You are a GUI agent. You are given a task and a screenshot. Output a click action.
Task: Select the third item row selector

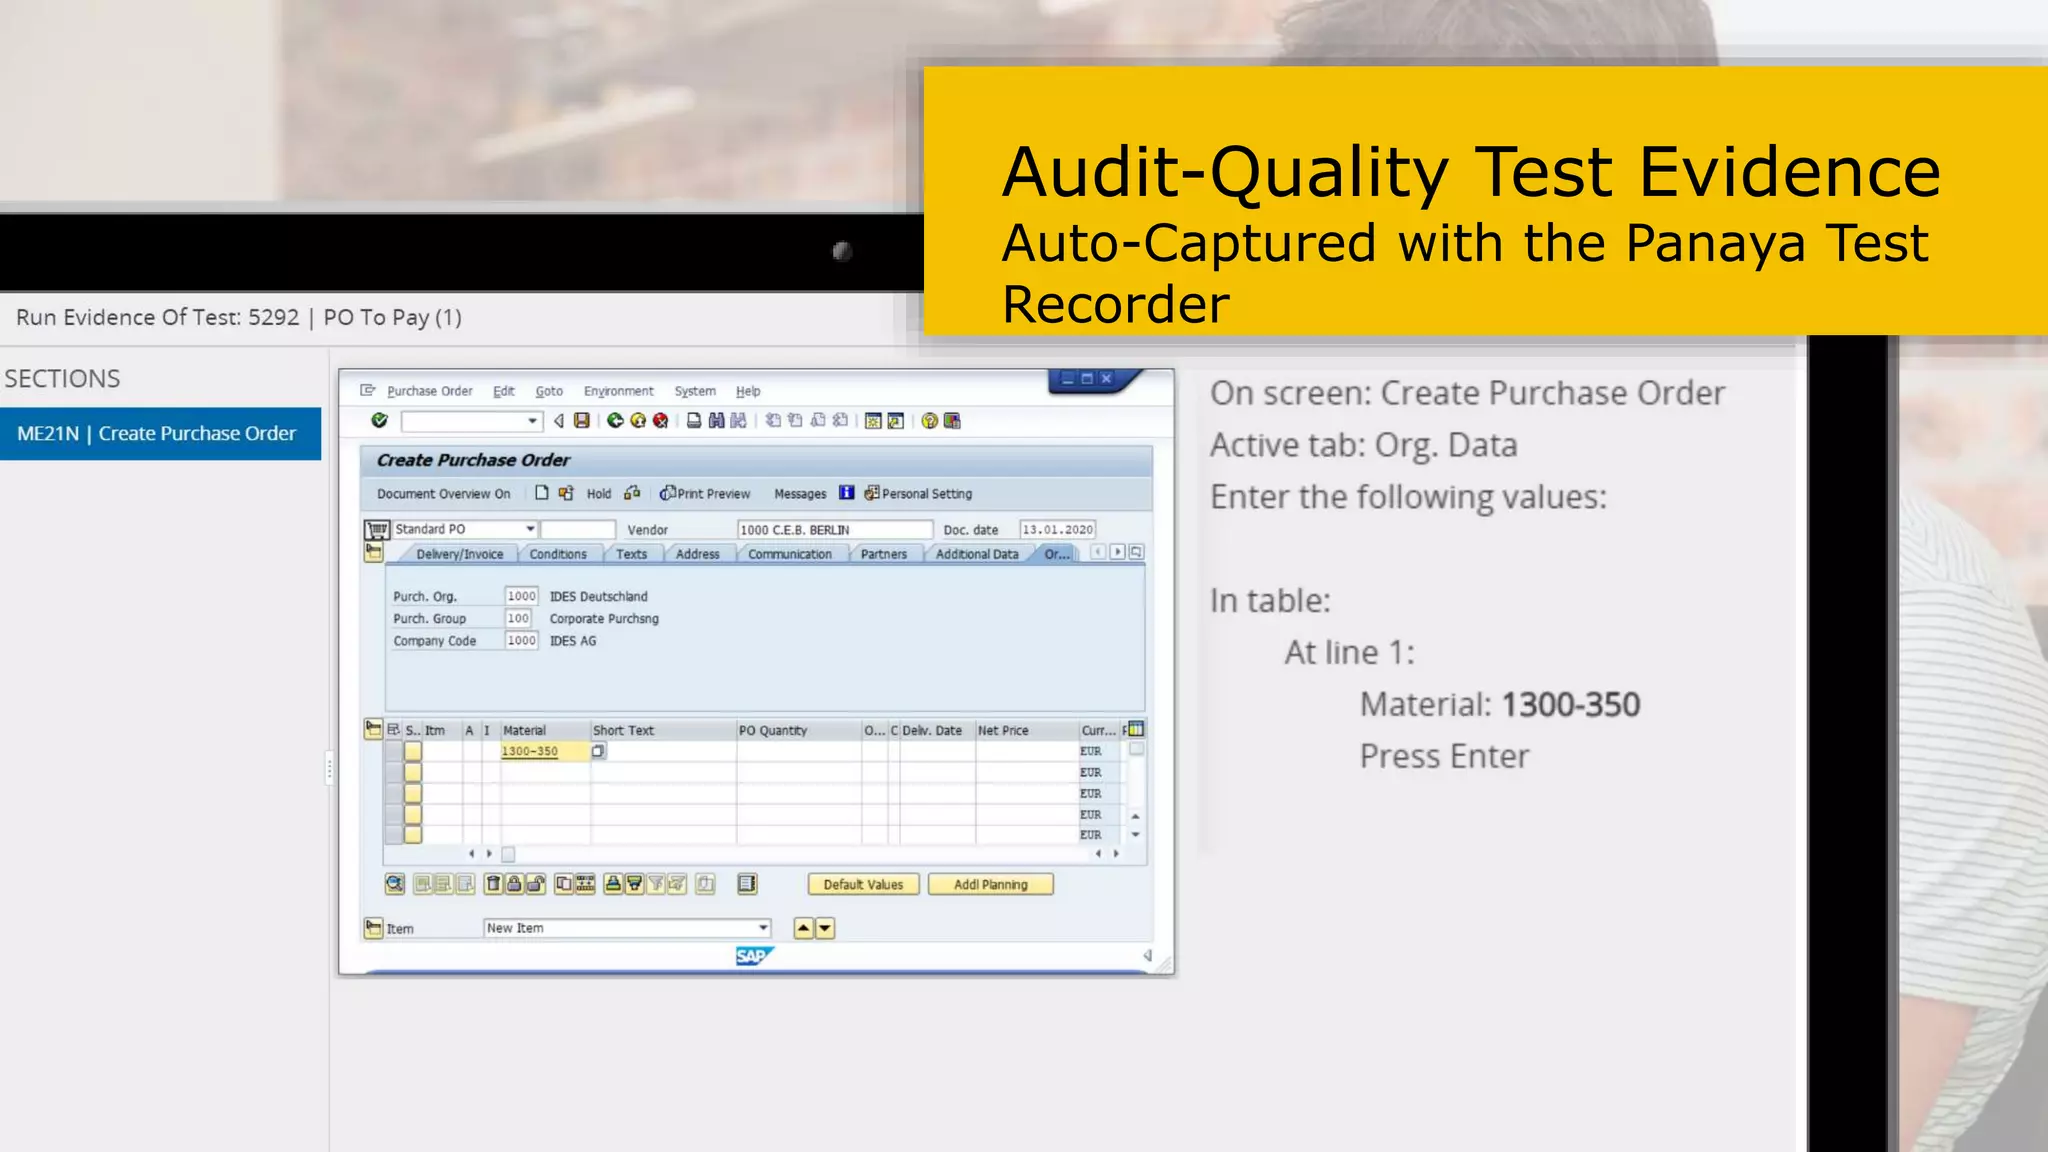(413, 793)
